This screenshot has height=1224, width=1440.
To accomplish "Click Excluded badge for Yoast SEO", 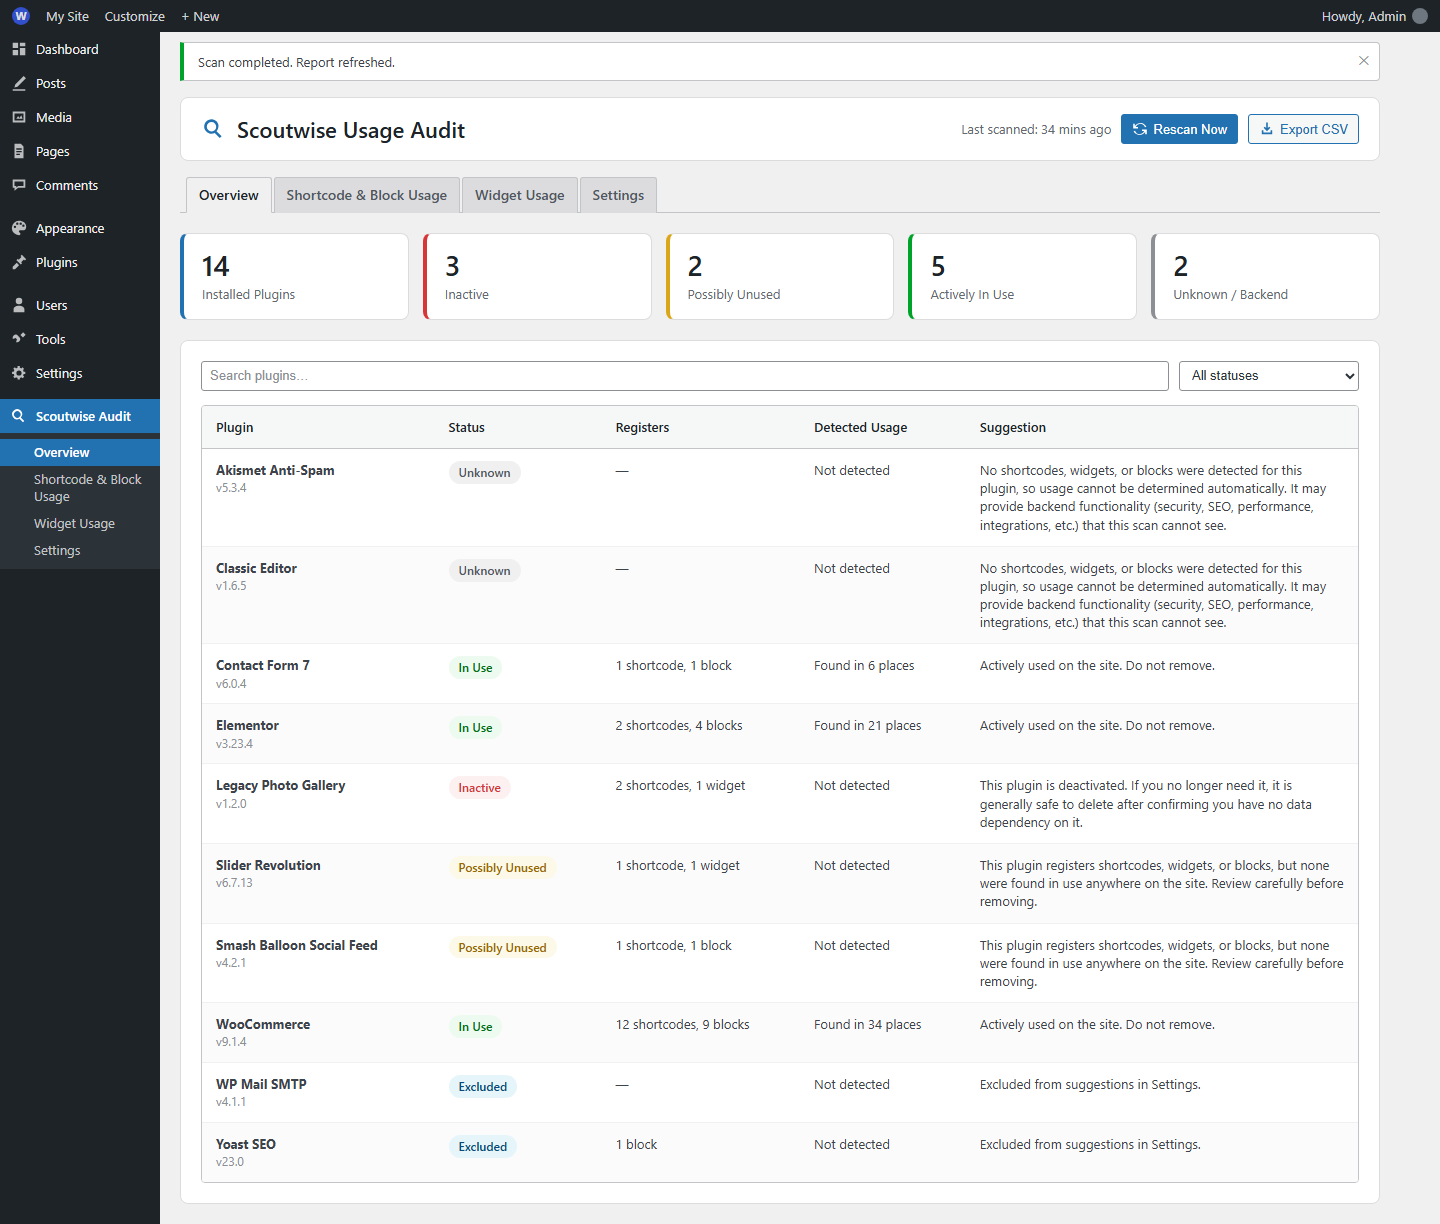I will [483, 1147].
